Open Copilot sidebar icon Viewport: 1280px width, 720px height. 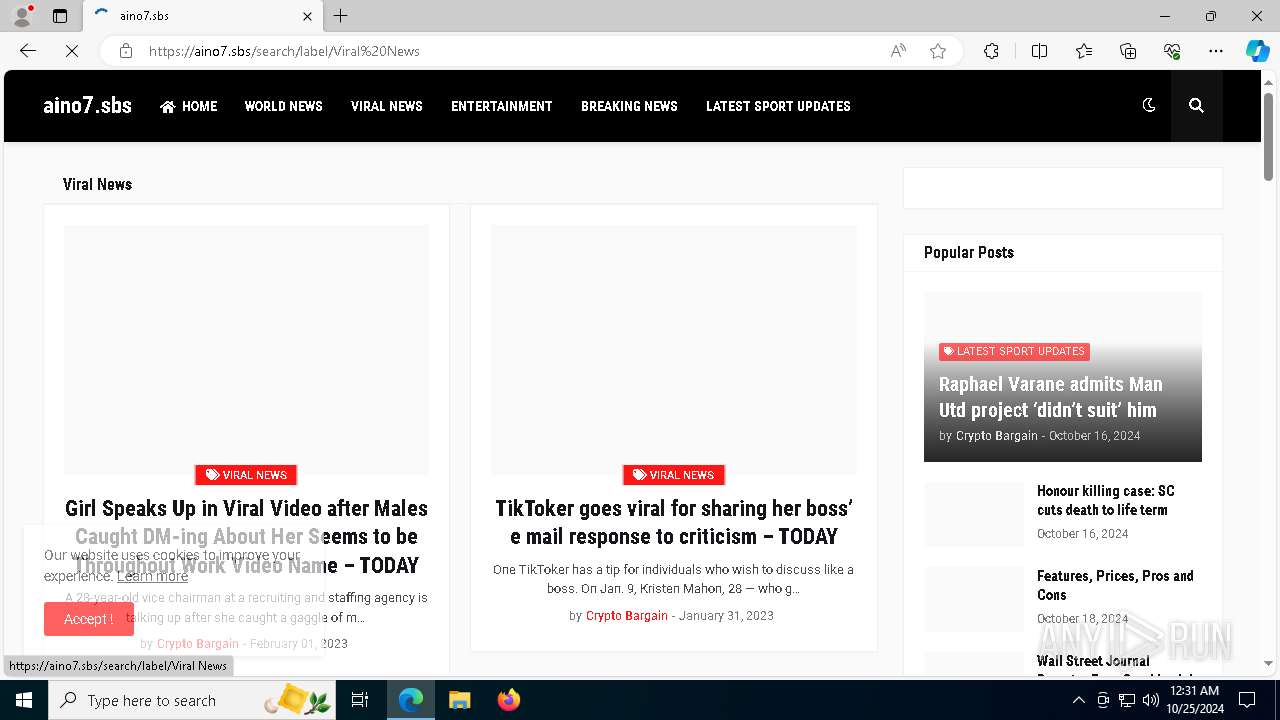tap(1257, 51)
